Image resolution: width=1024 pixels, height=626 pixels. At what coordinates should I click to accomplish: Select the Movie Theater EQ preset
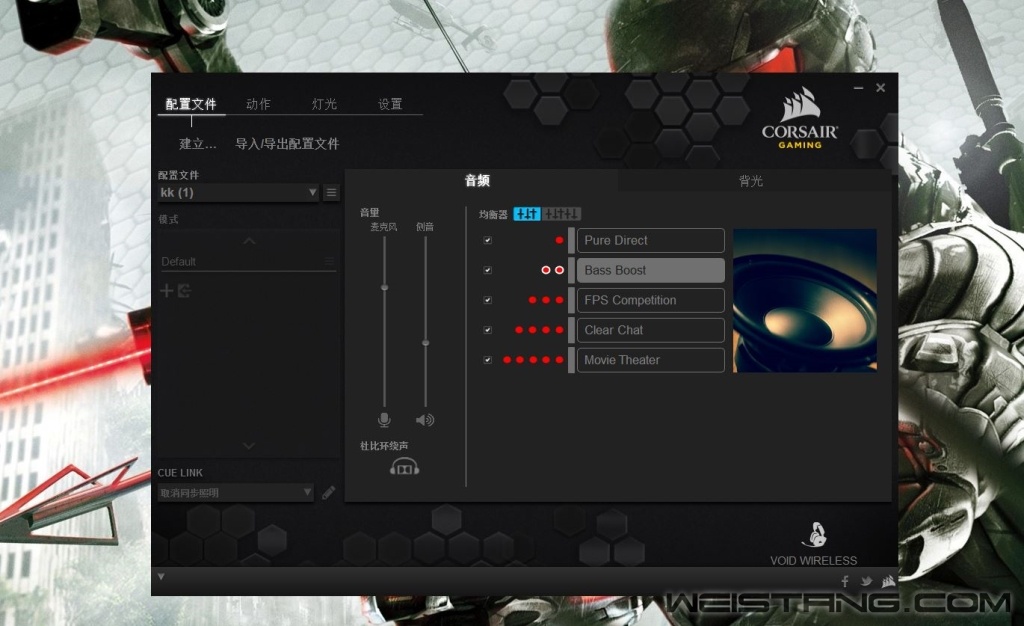click(650, 360)
